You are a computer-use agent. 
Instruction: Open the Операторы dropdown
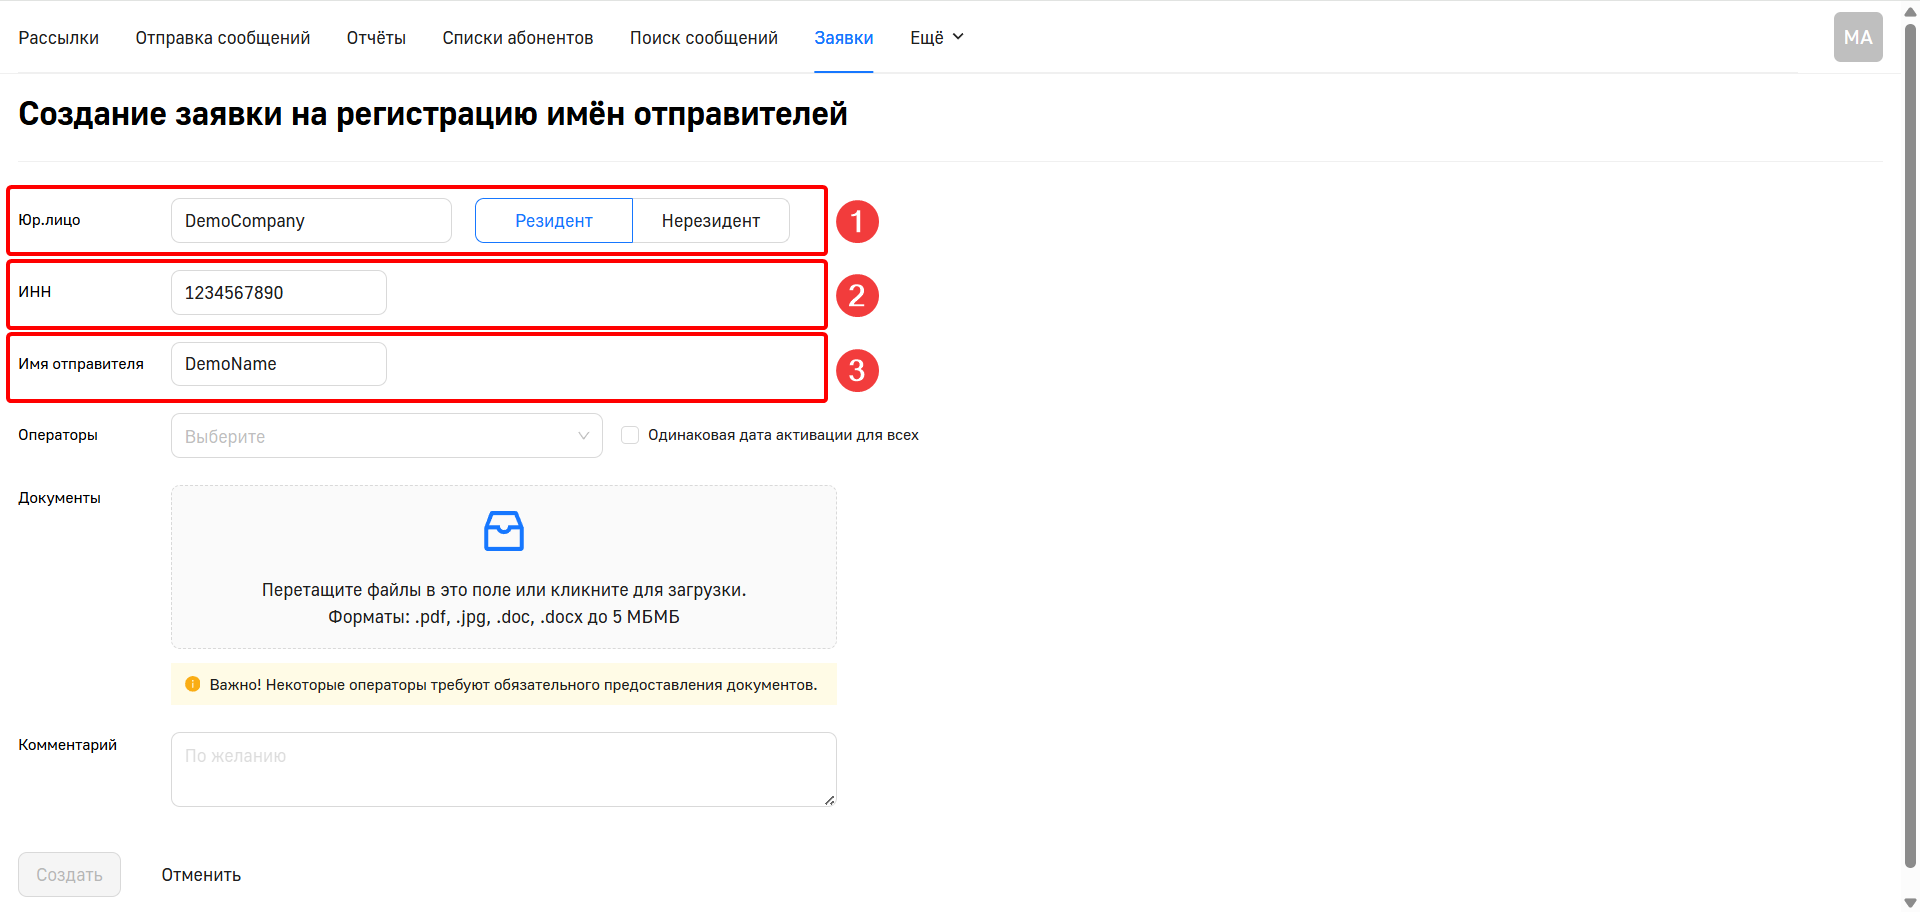tap(386, 436)
